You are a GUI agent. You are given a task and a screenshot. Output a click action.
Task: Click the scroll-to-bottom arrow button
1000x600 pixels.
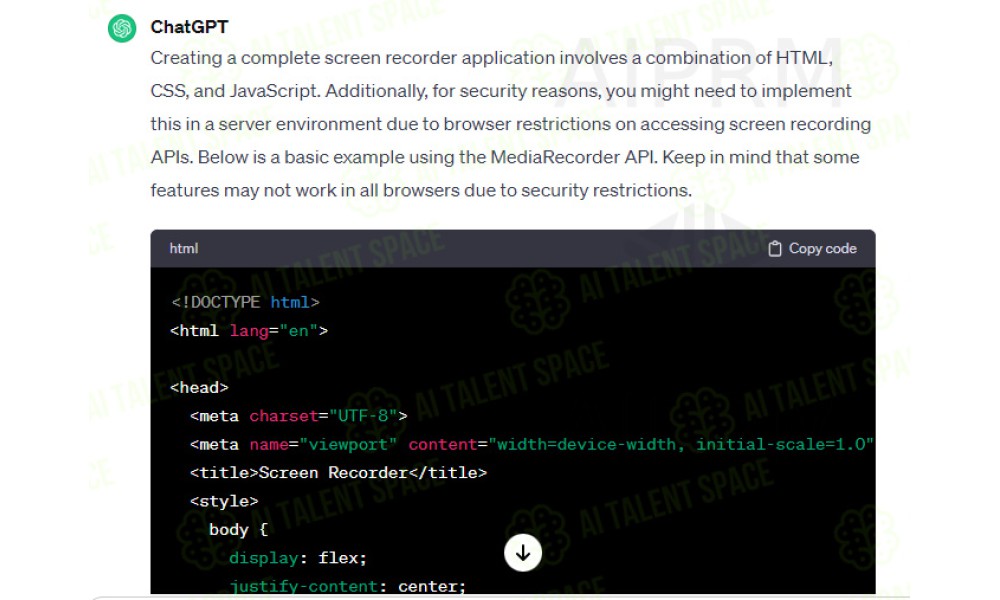523,553
